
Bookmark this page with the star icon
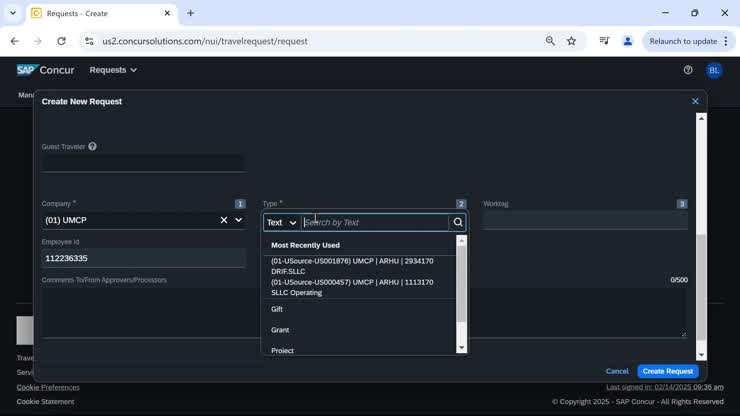(x=572, y=41)
